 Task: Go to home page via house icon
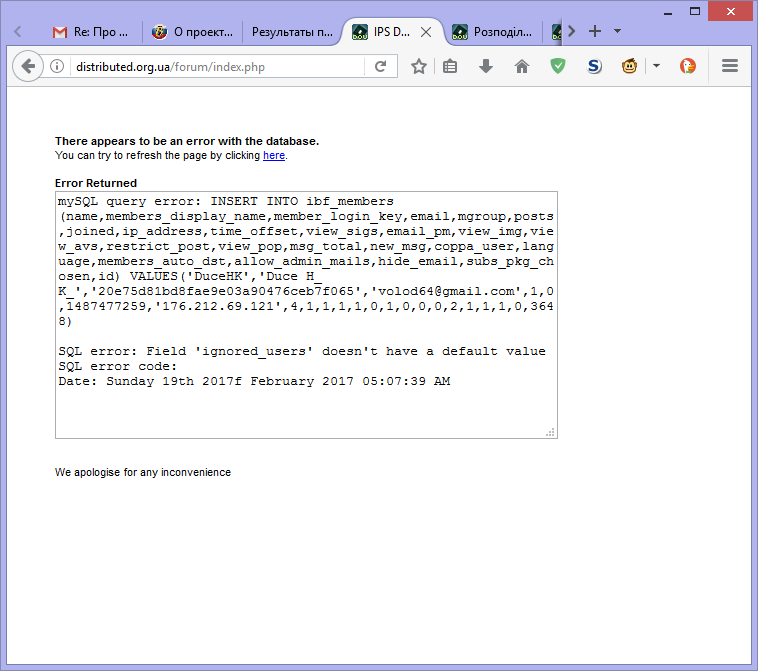click(x=521, y=67)
